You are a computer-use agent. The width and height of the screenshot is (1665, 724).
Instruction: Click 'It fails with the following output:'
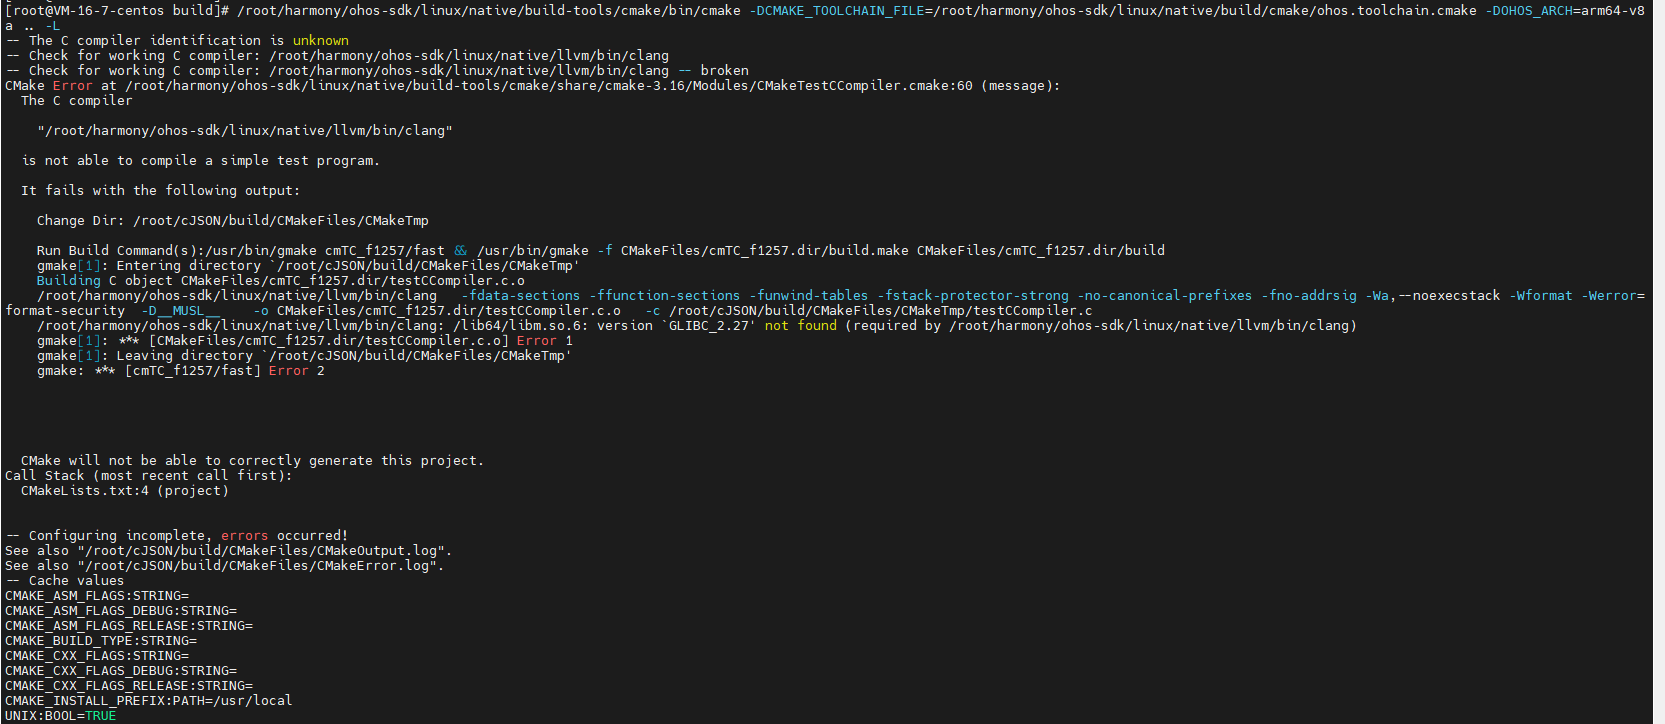click(161, 191)
